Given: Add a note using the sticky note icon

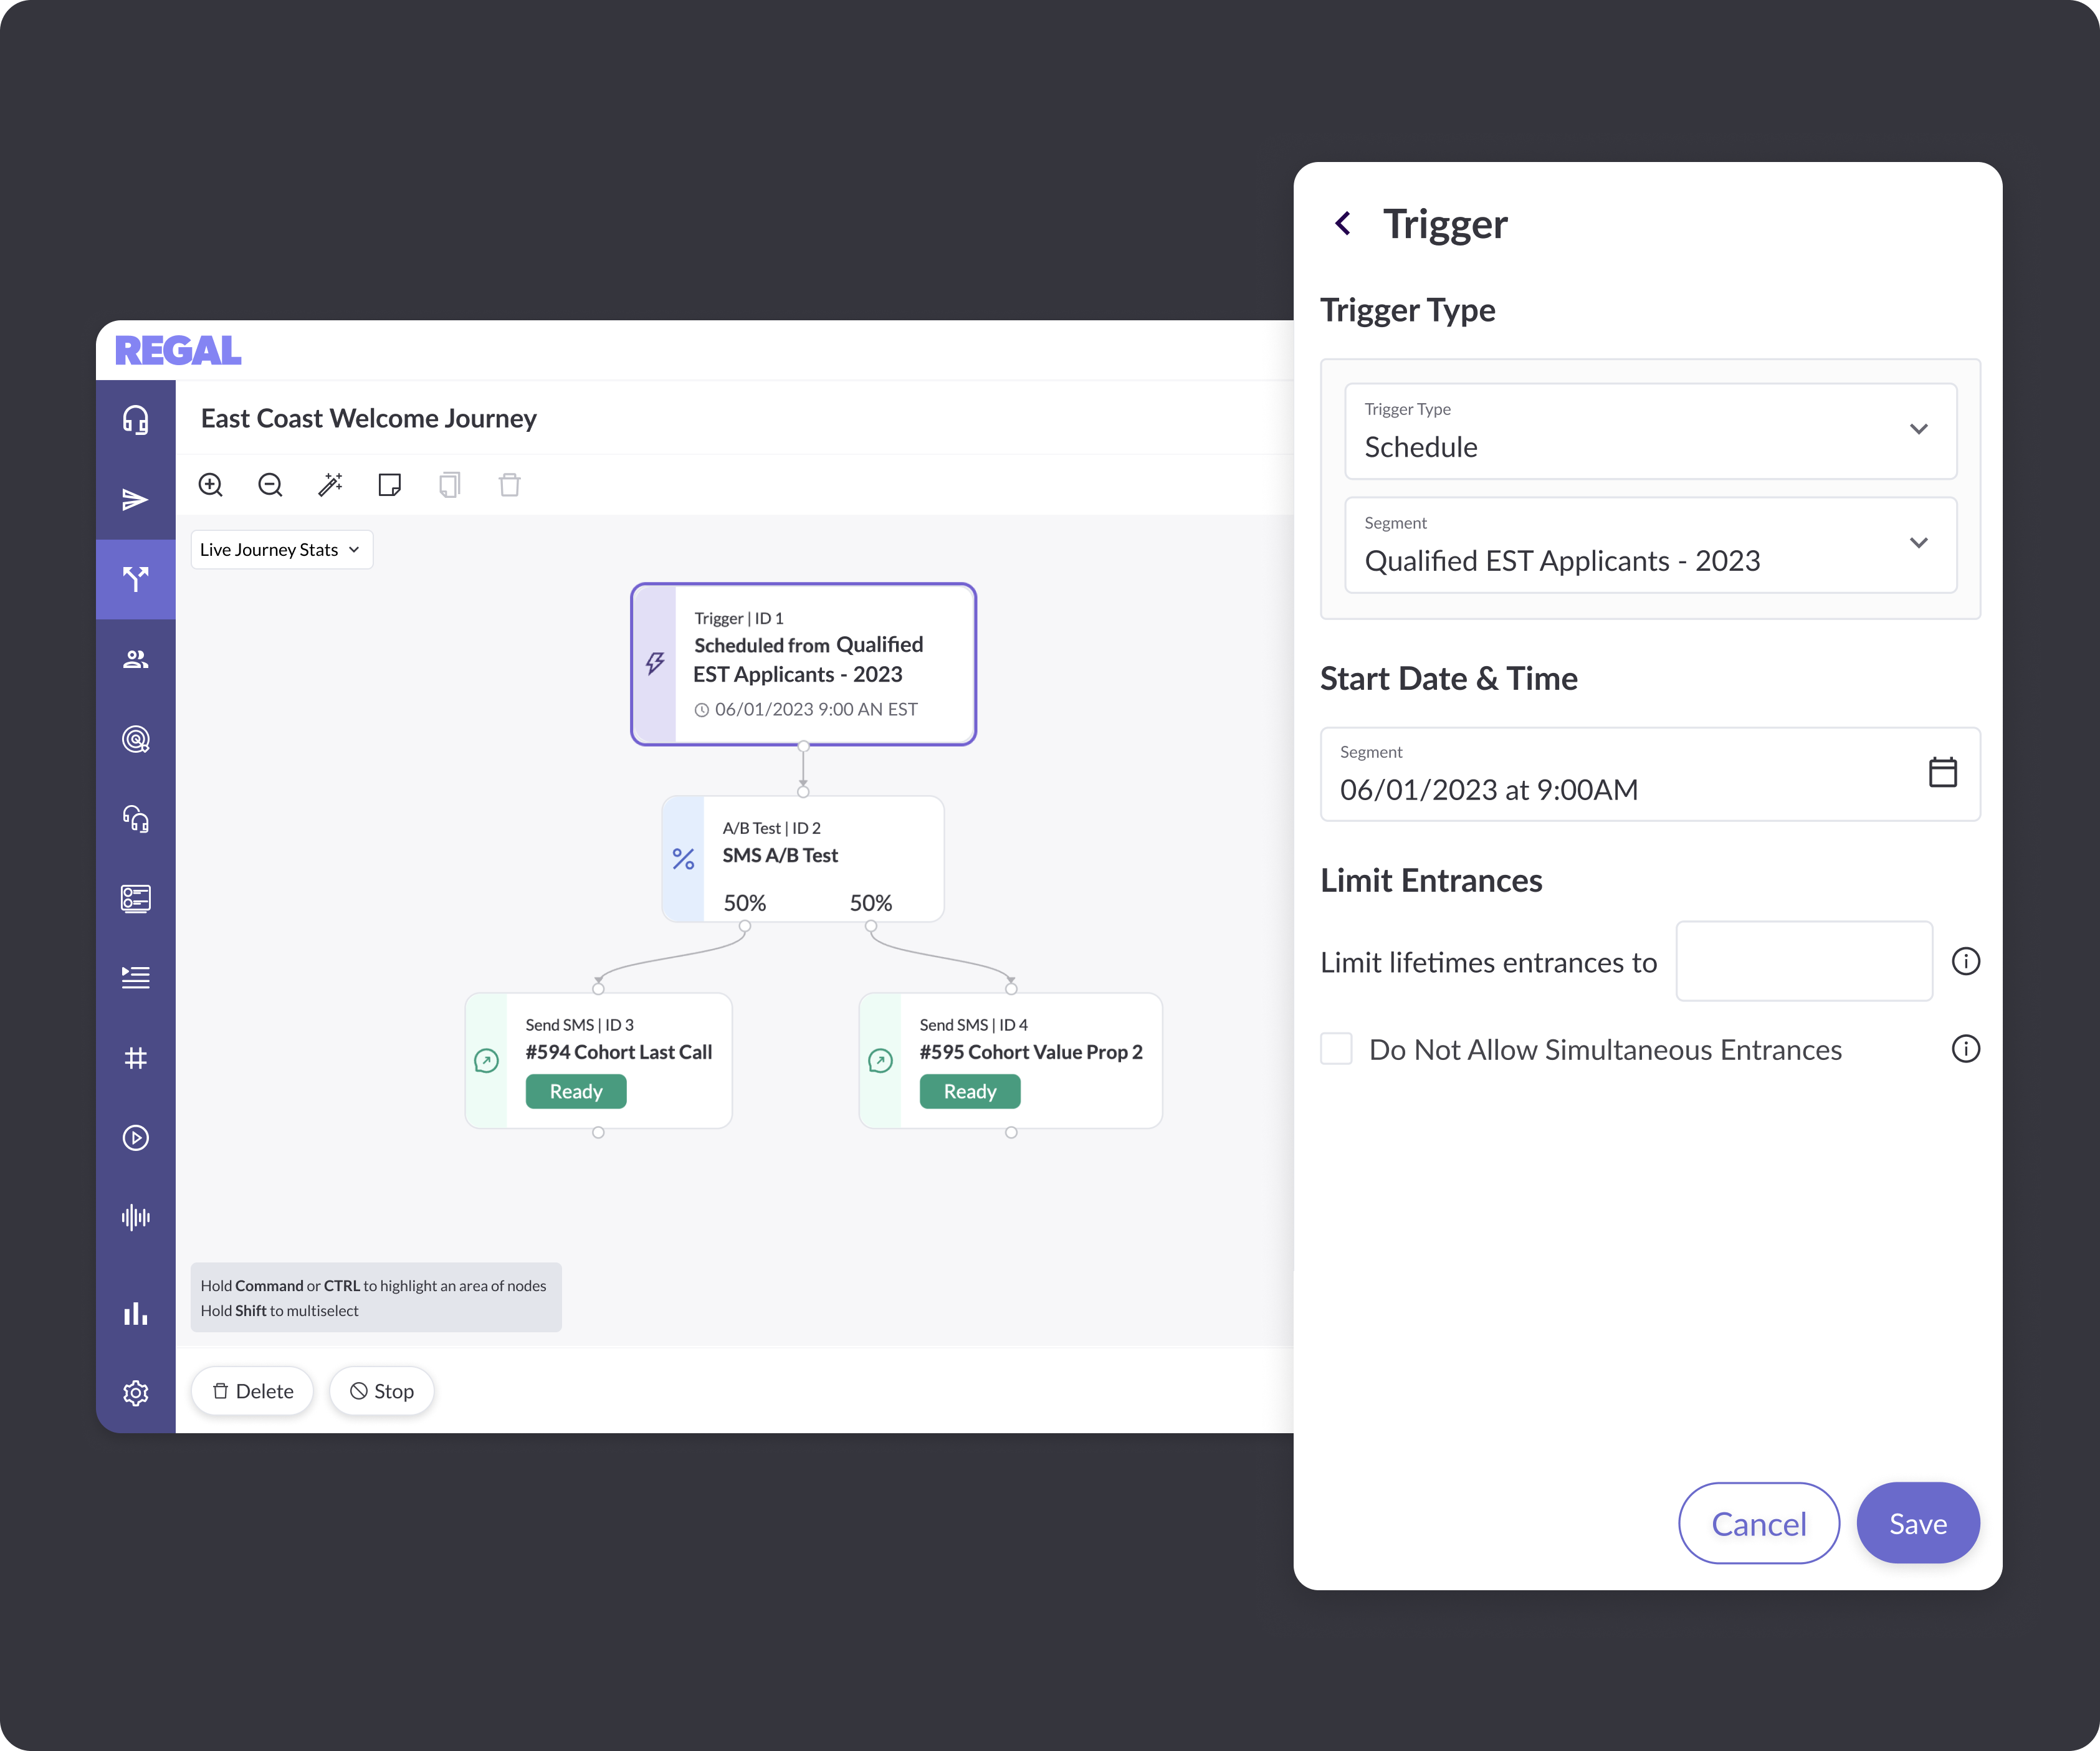Looking at the screenshot, I should pos(390,485).
